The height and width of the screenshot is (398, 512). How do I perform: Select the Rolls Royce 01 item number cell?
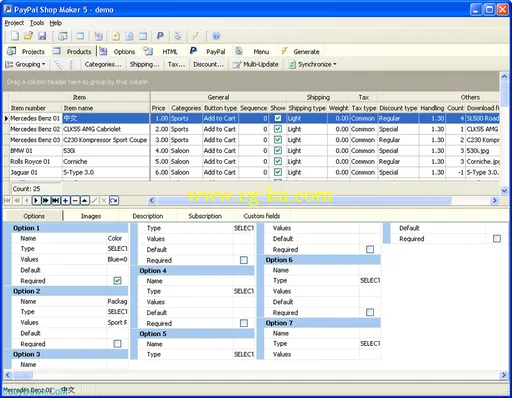click(x=36, y=161)
